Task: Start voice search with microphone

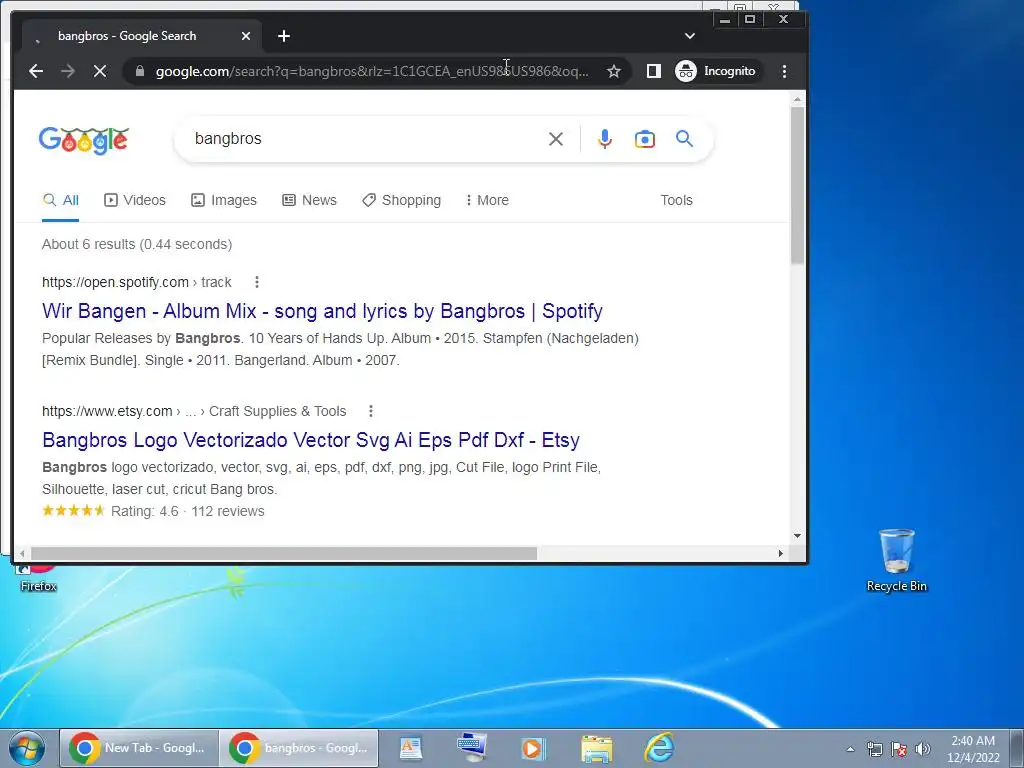Action: [605, 138]
